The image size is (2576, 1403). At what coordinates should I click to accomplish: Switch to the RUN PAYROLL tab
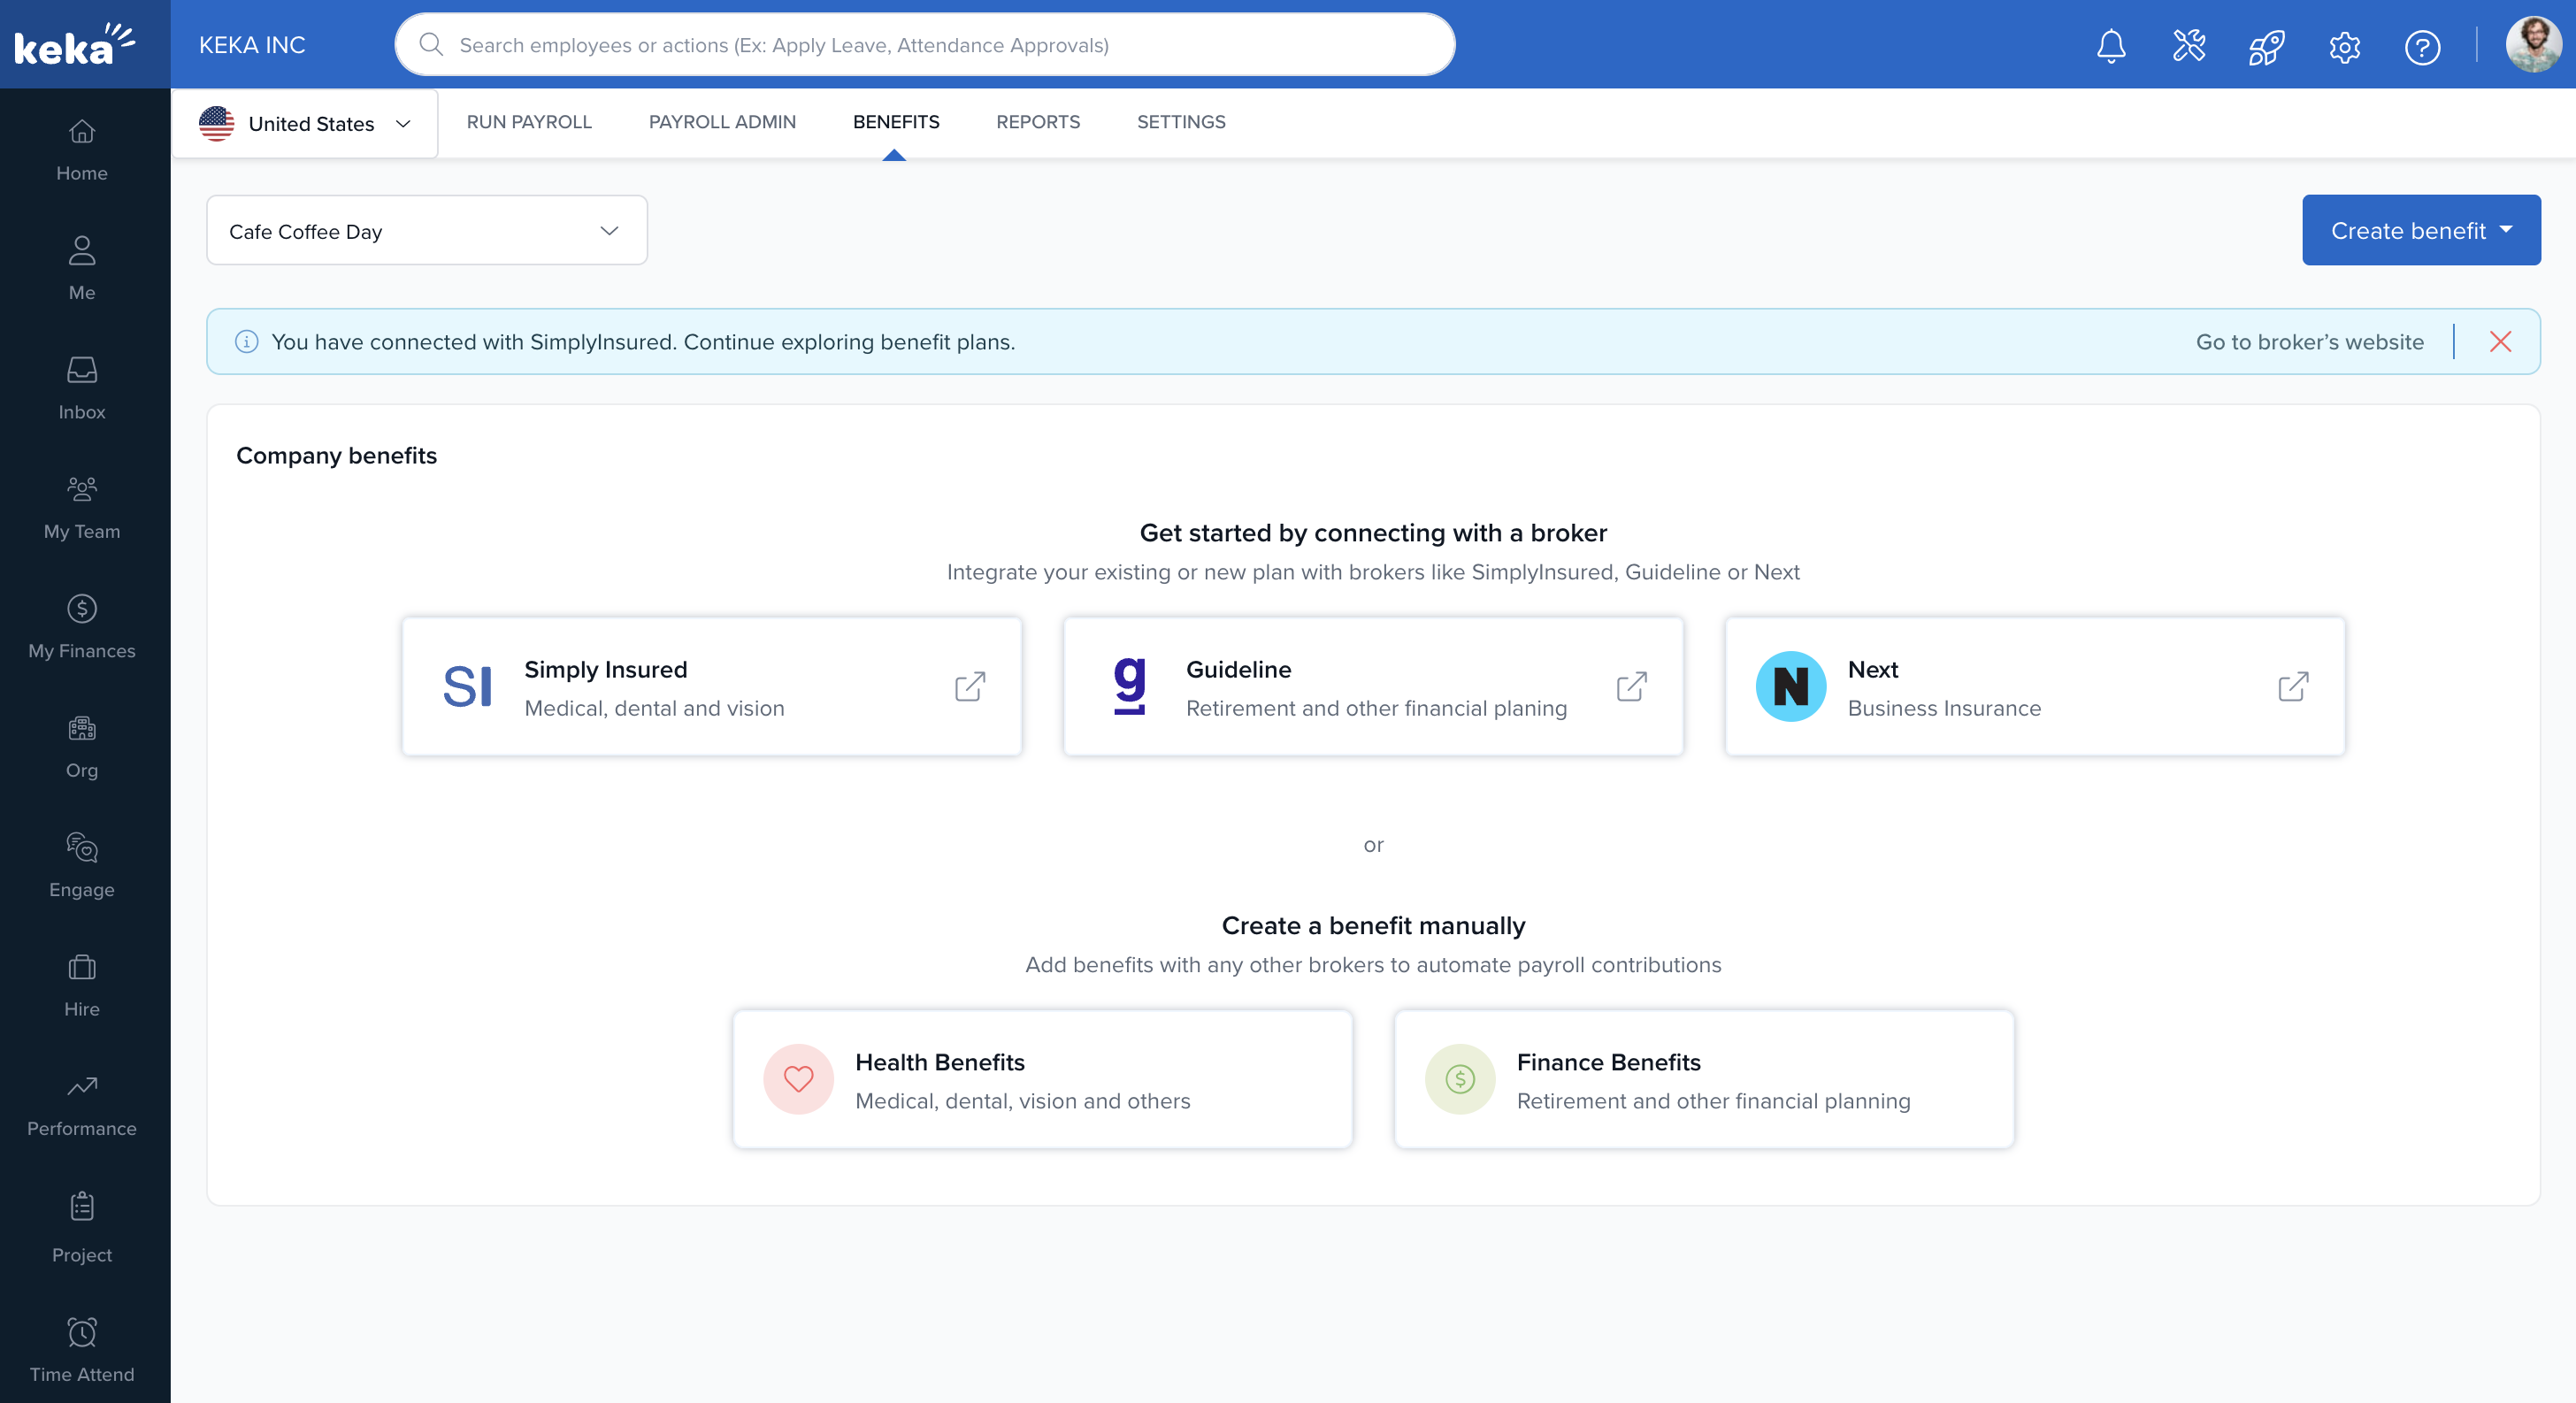[x=529, y=122]
